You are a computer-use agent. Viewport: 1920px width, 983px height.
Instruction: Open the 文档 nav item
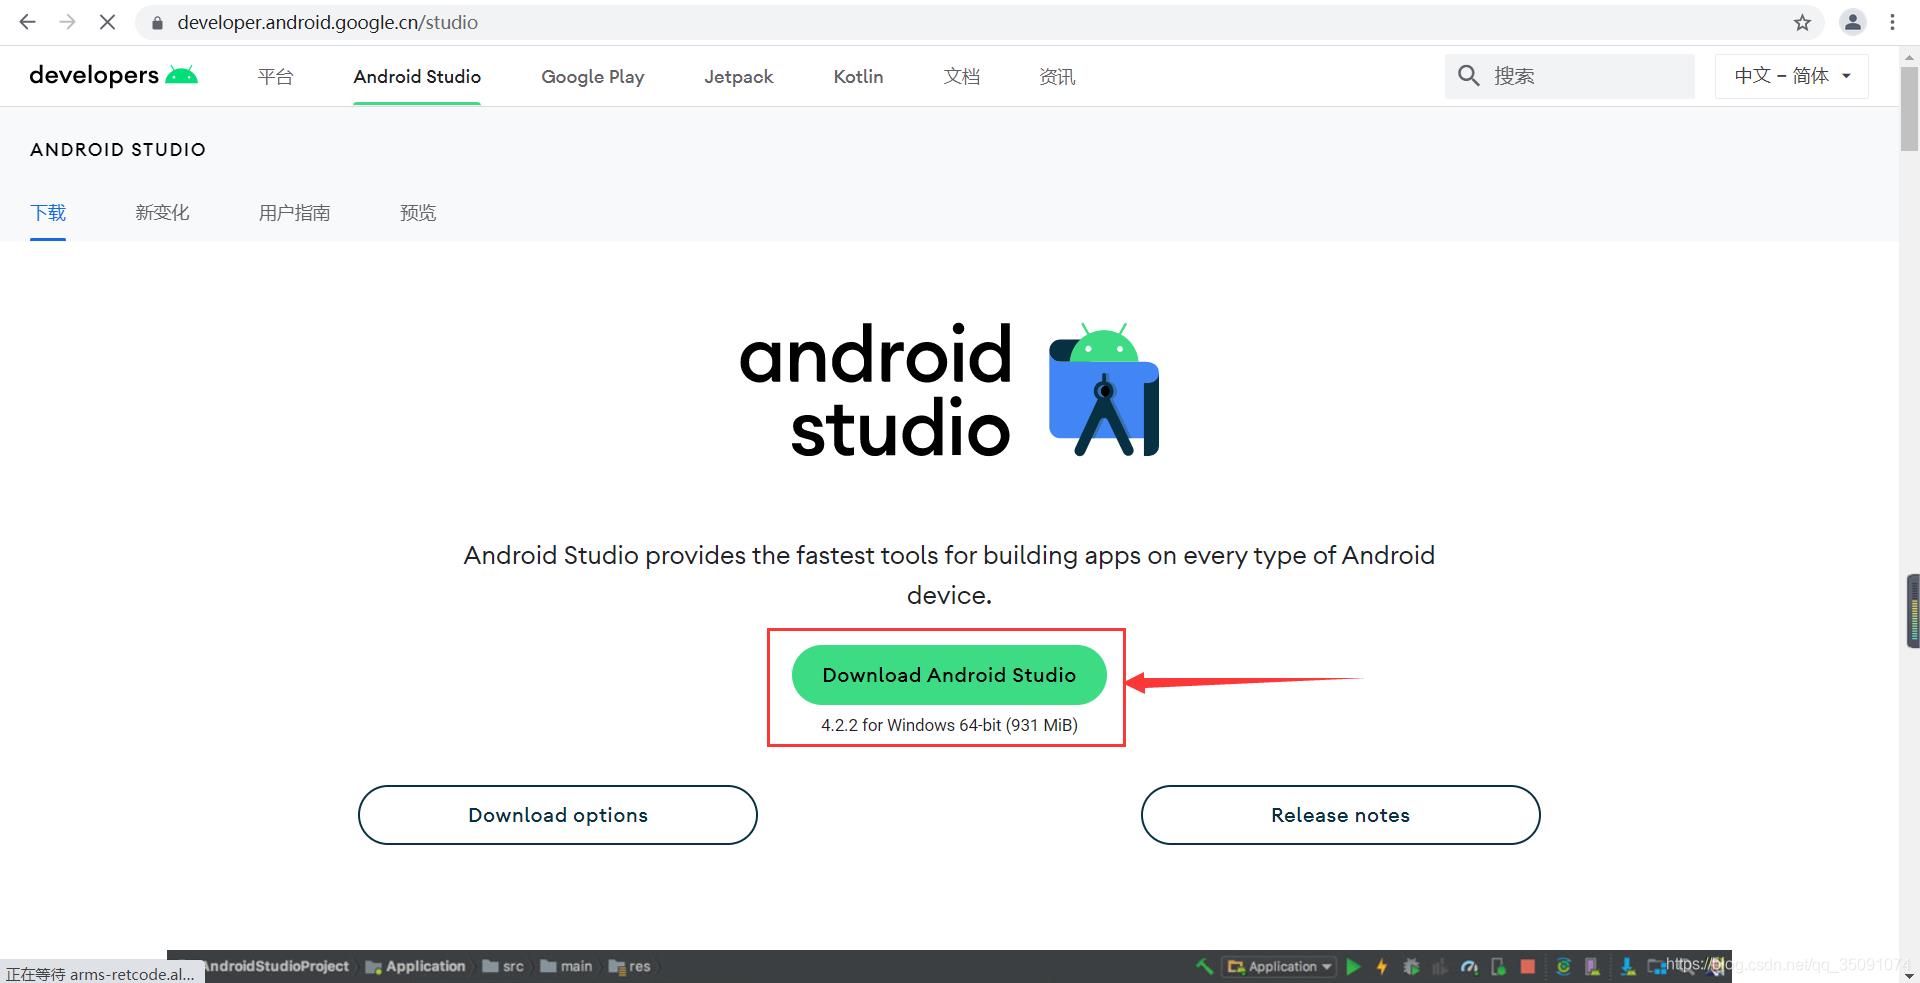click(x=961, y=76)
